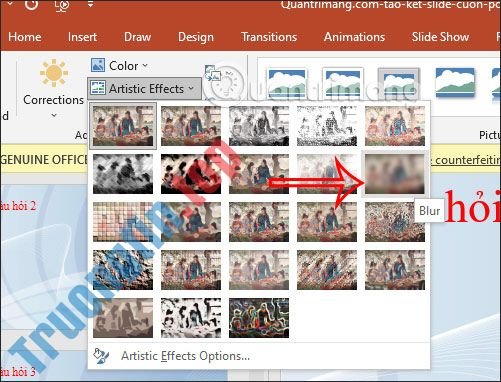Click the paintbrush icon beside Artistic Effects Options
The image size is (501, 382).
coord(101,356)
